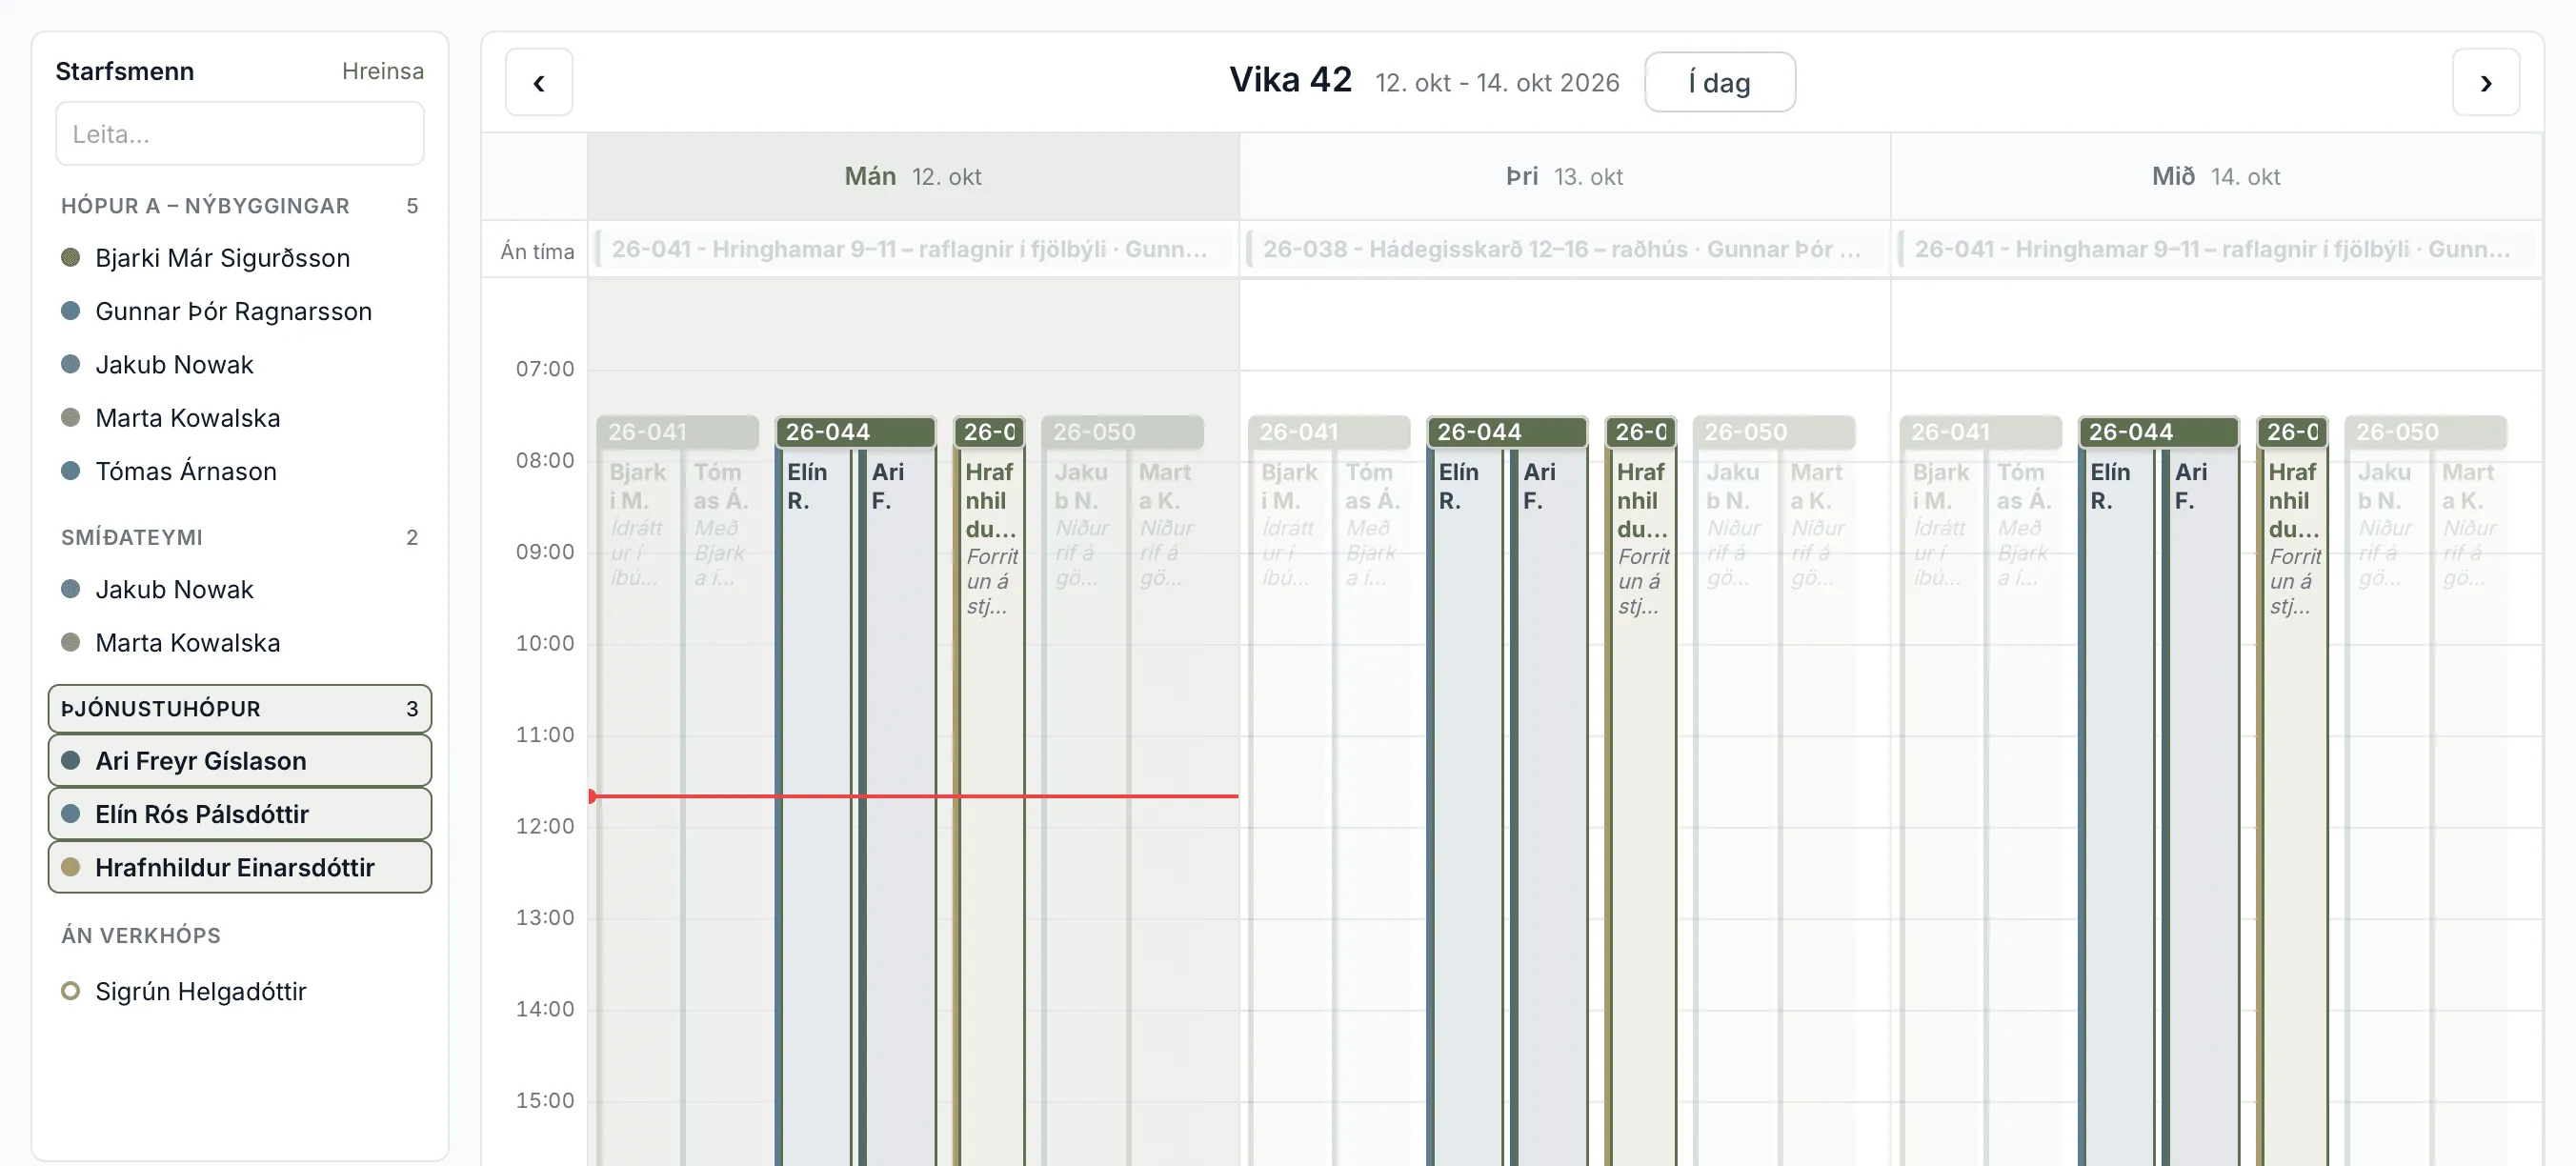The width and height of the screenshot is (2576, 1166).
Task: Open Monday Ari F. shift block
Action: click(897, 806)
